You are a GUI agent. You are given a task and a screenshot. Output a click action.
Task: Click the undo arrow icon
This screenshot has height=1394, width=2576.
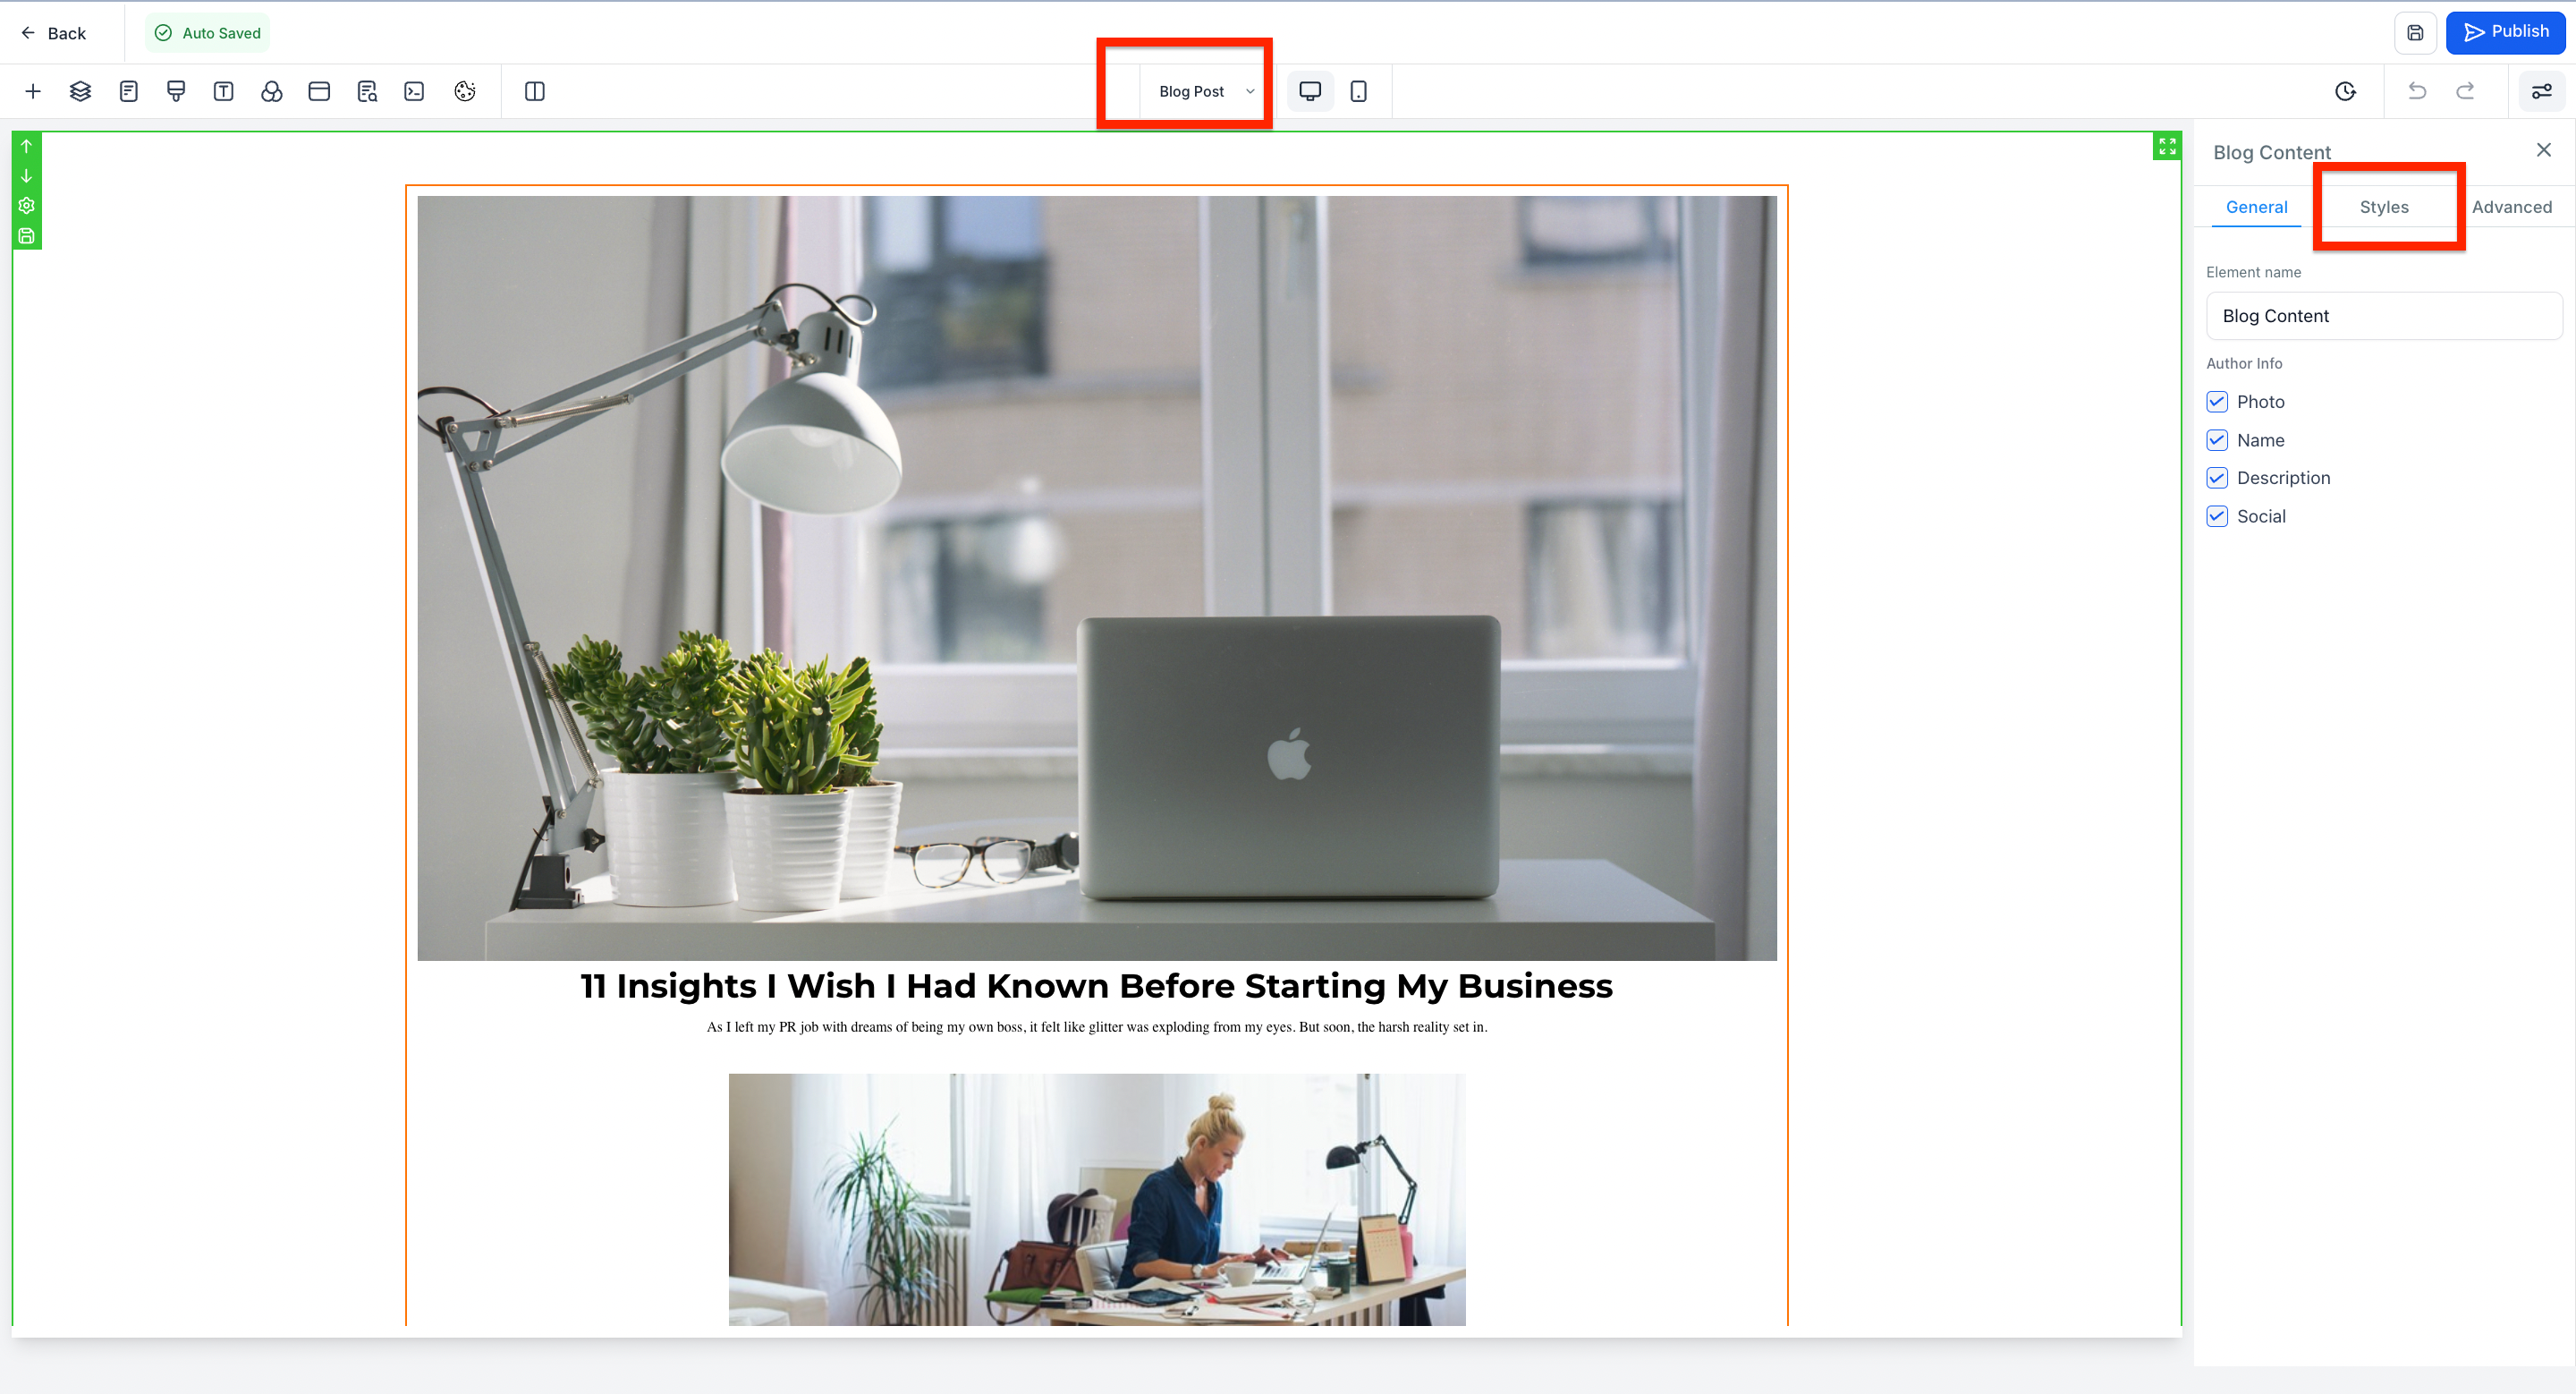pos(2417,91)
